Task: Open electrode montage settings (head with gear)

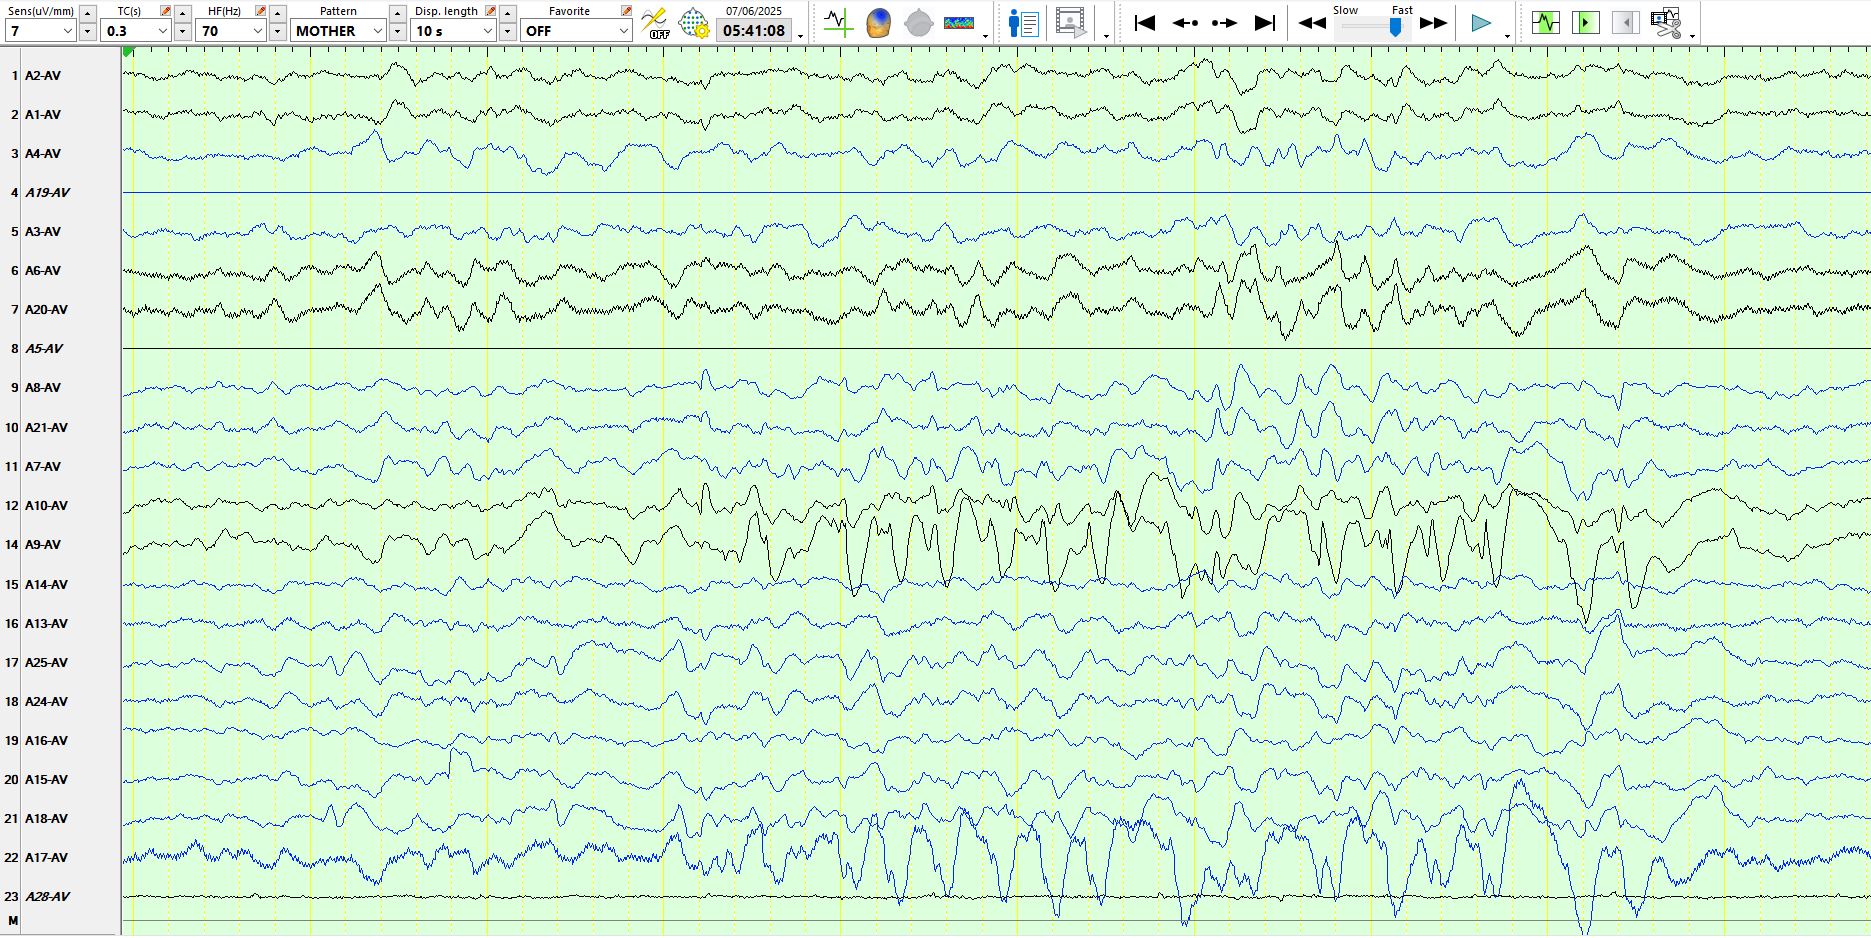Action: click(x=693, y=23)
